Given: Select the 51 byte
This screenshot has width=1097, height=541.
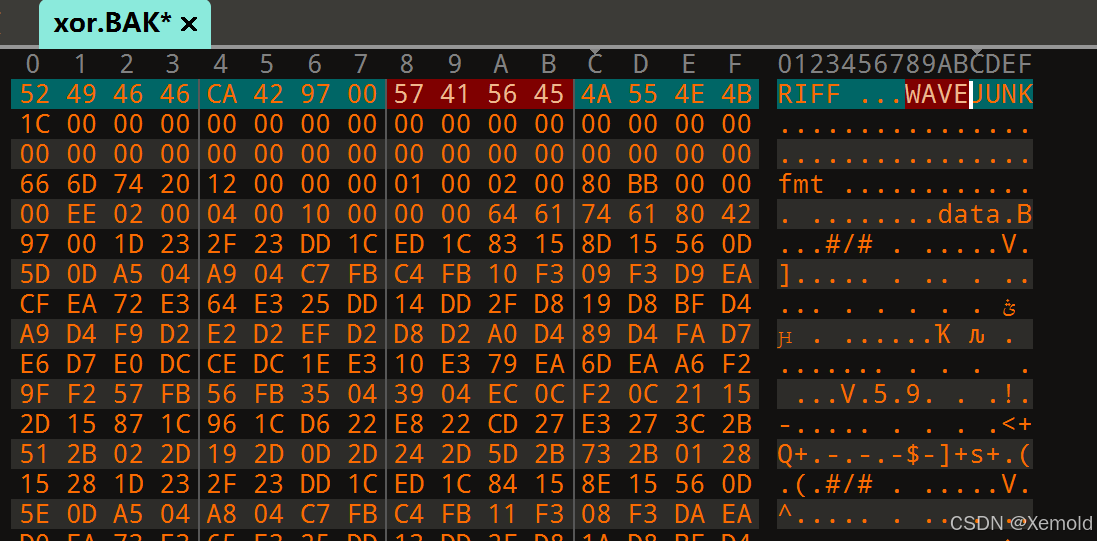Looking at the screenshot, I should [x=34, y=455].
